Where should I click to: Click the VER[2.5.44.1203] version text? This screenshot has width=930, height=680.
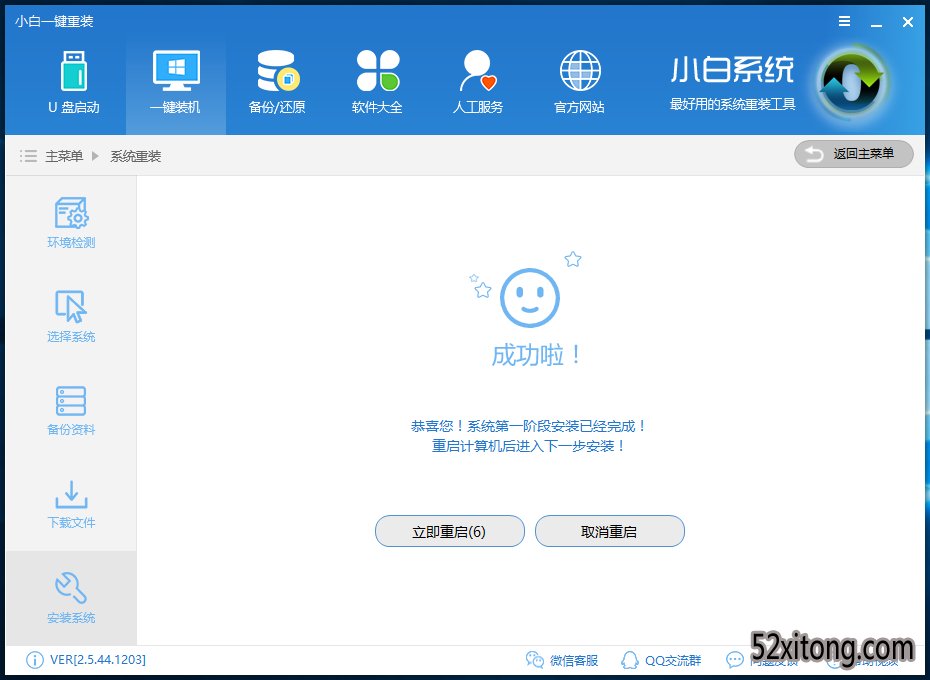point(98,660)
